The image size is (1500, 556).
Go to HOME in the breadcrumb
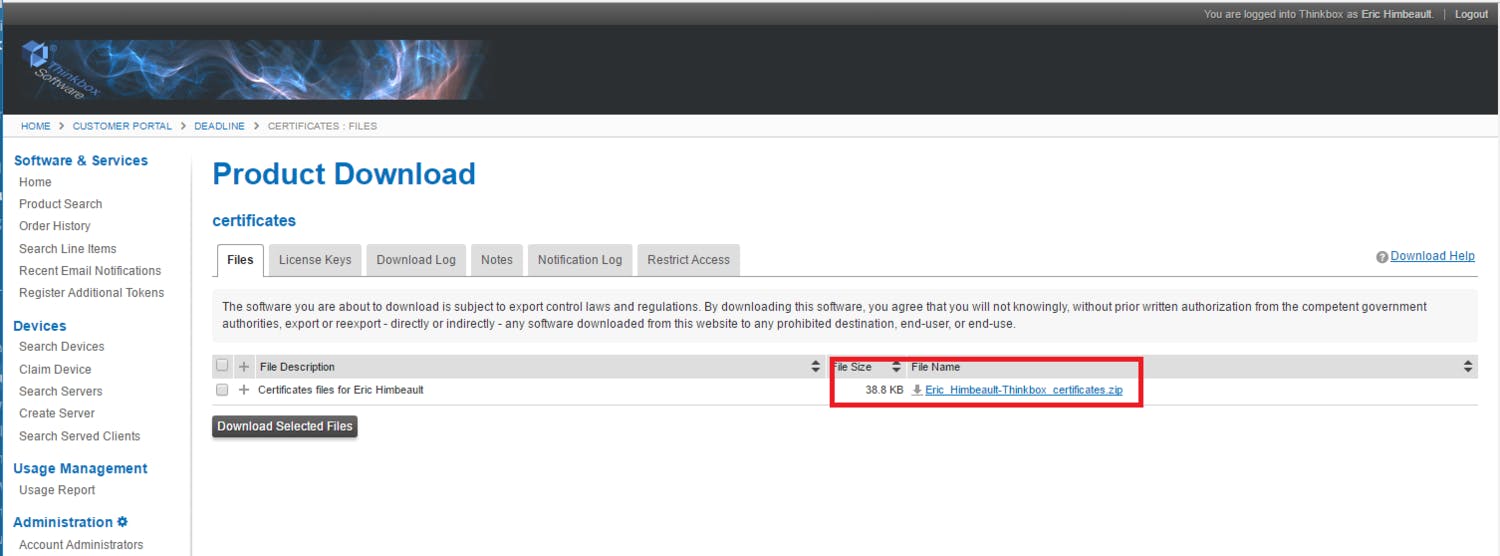36,126
